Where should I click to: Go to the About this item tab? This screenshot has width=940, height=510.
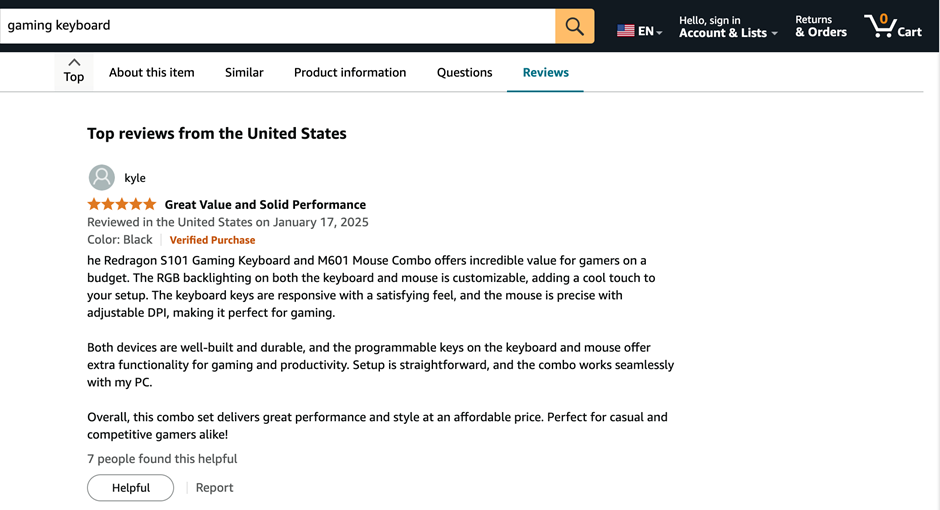(x=152, y=72)
